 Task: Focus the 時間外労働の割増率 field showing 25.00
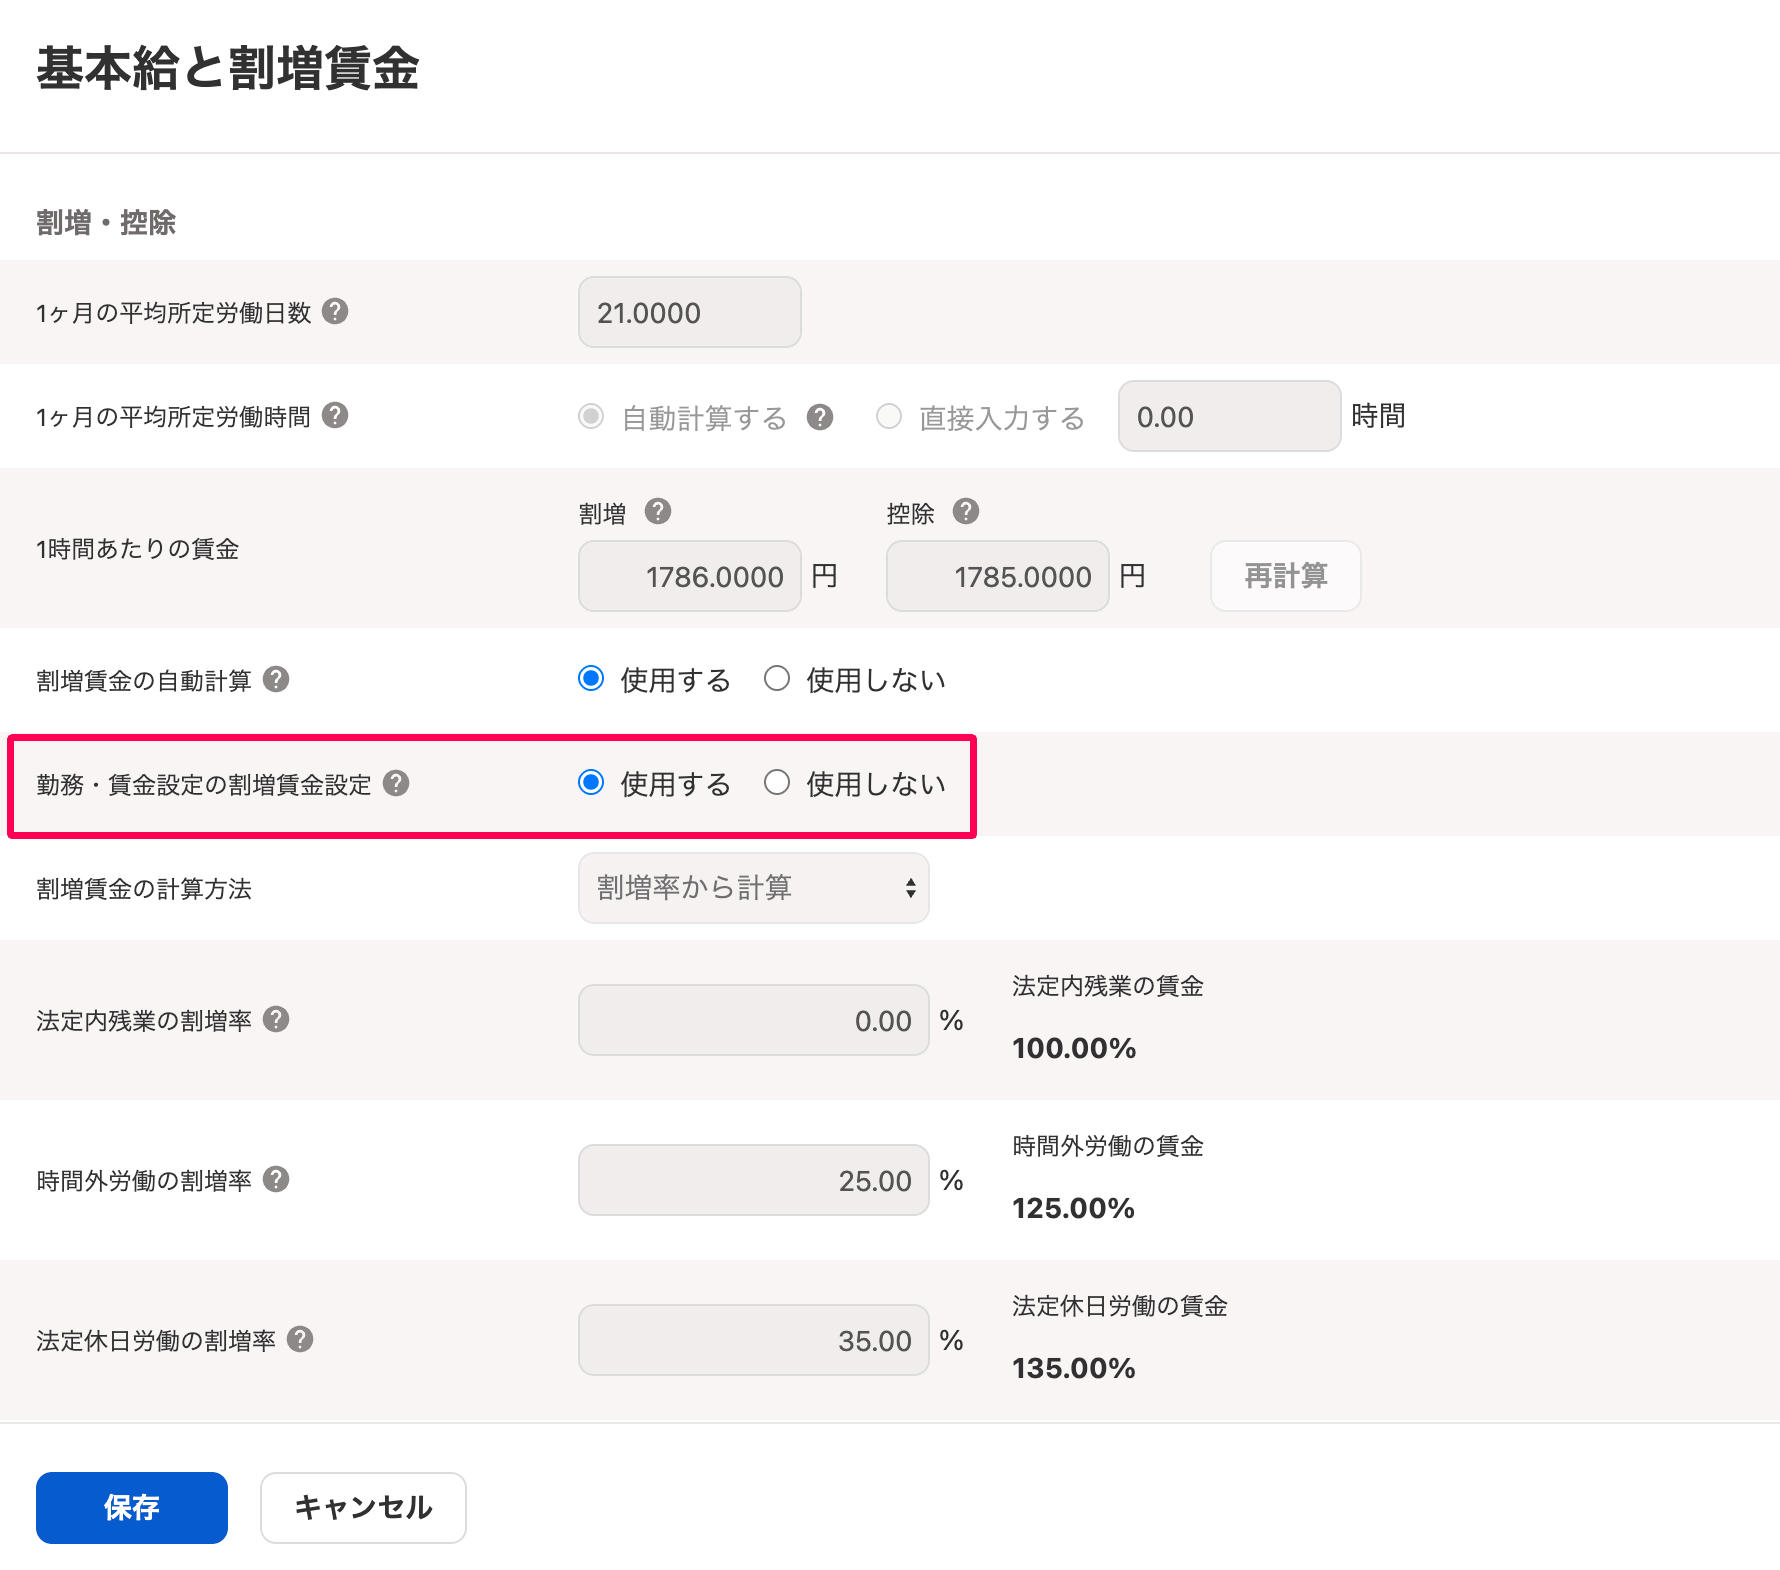click(x=754, y=1180)
